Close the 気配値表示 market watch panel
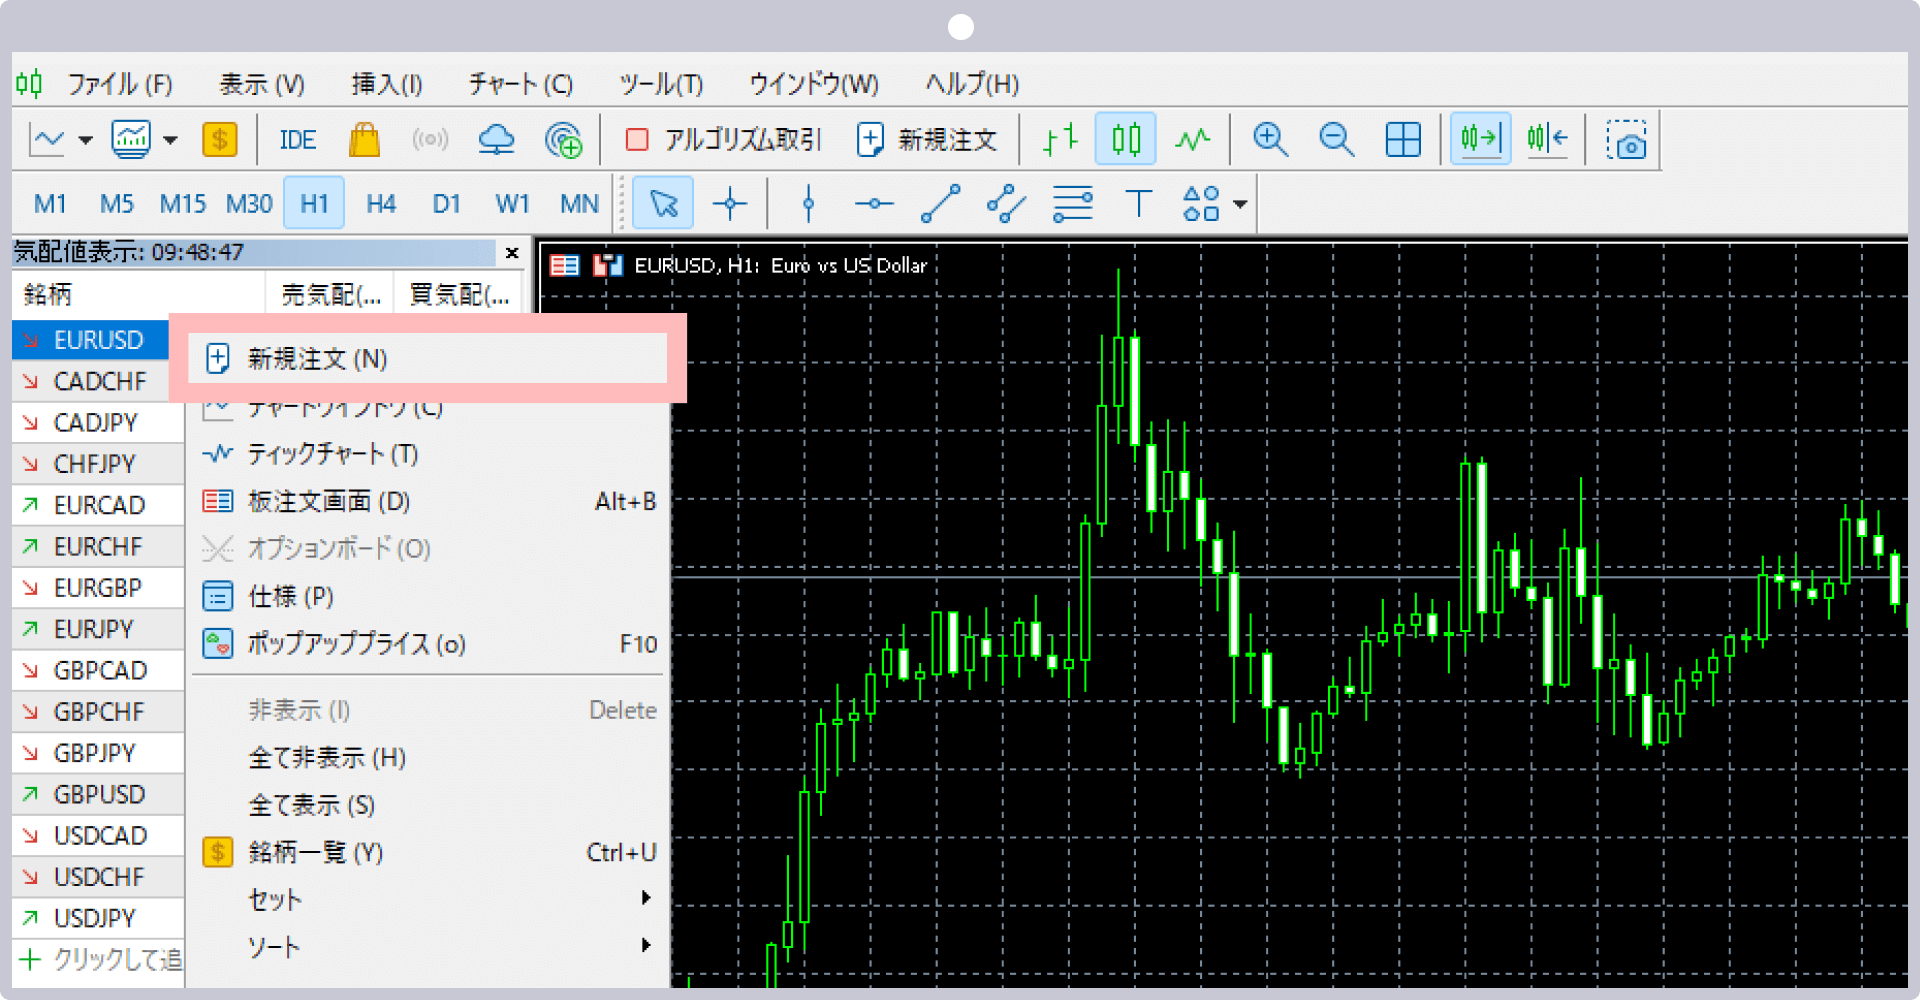The image size is (1920, 1000). coord(512,253)
